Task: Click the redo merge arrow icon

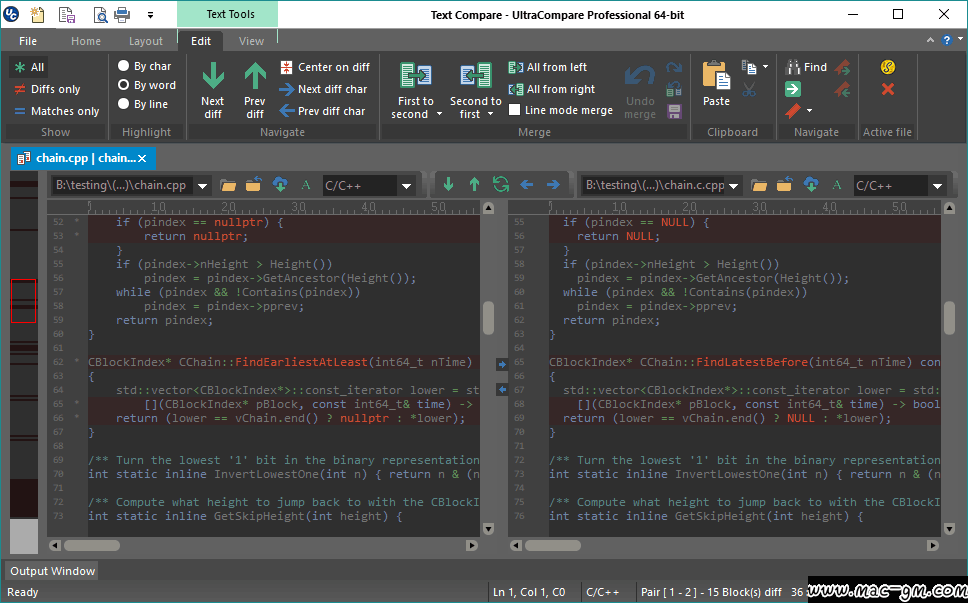Action: coord(674,67)
